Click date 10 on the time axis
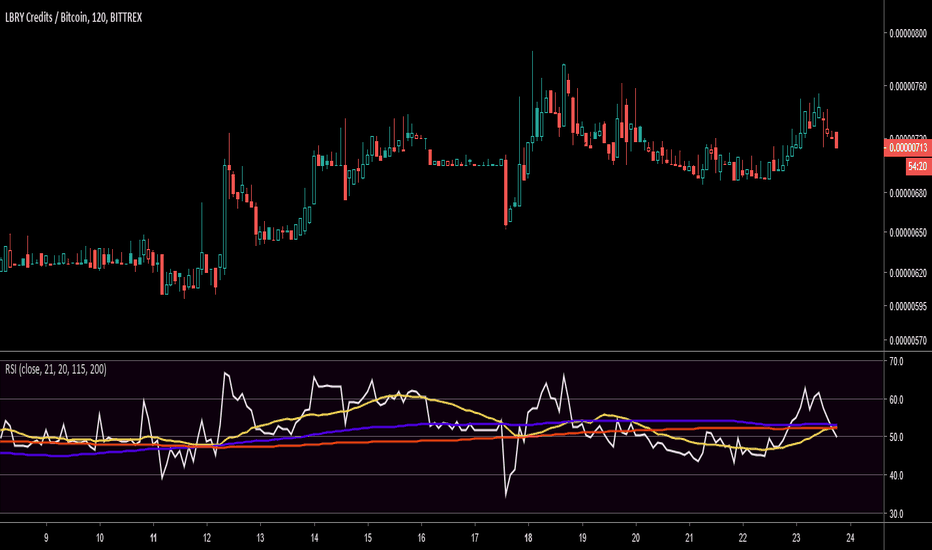Screen dimensions: 932x550 (x=100, y=538)
